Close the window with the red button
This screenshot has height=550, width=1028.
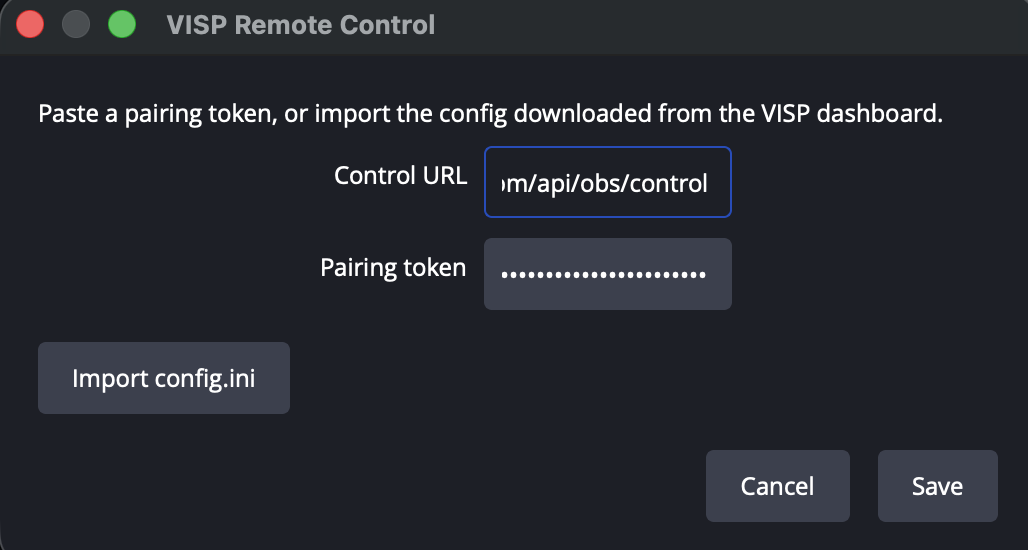tap(30, 25)
